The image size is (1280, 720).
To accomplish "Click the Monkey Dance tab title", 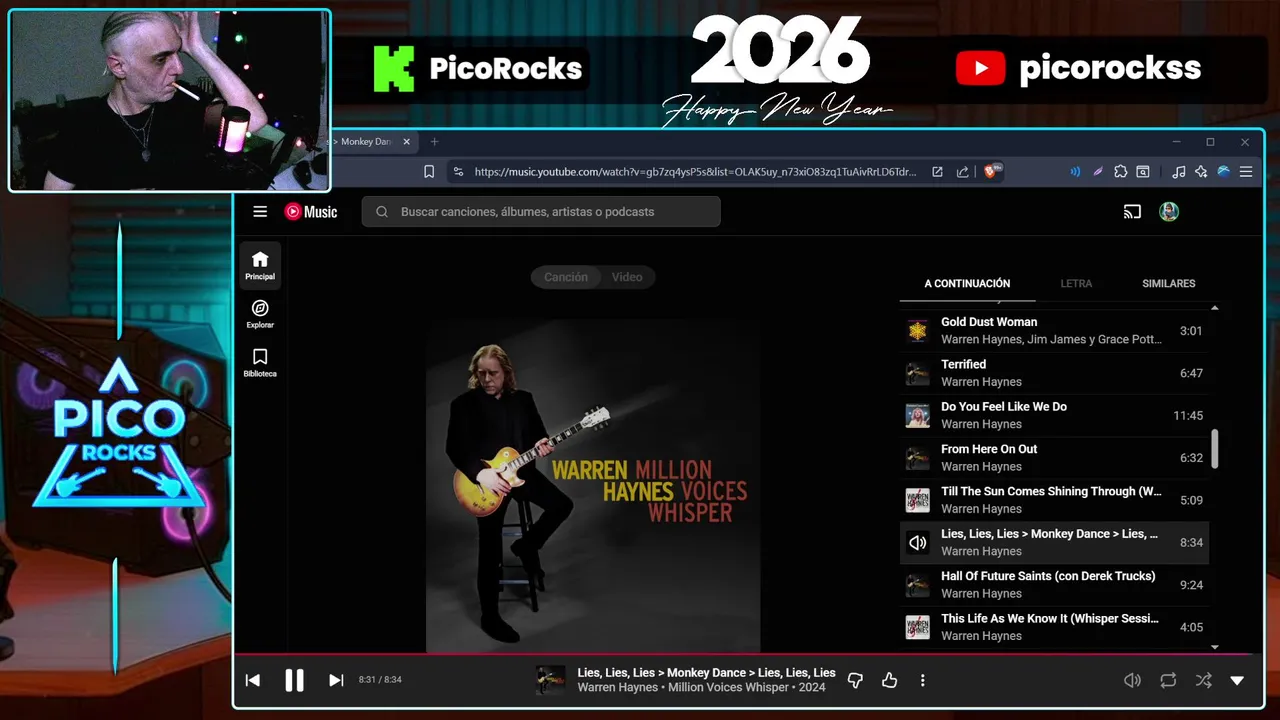I will [x=363, y=142].
